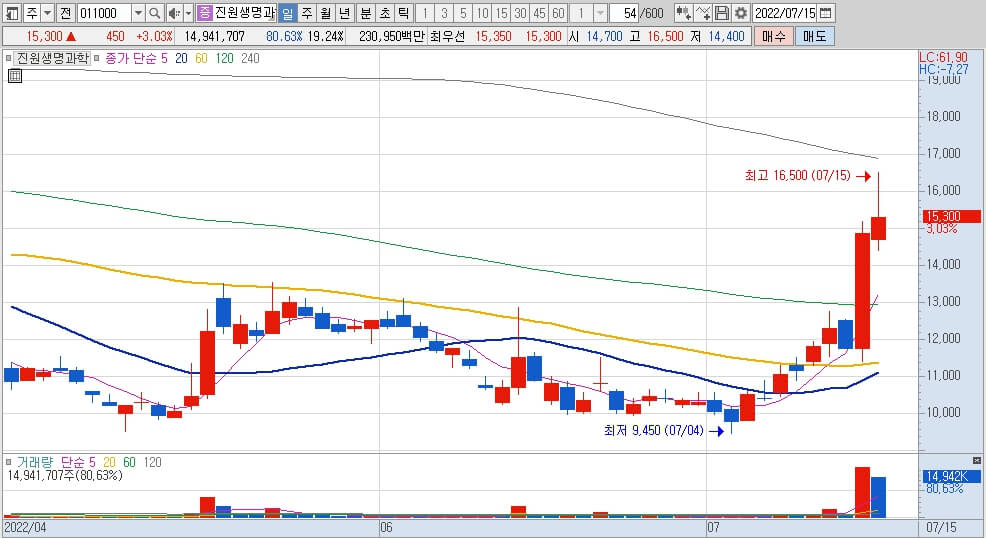
Task: Open the disabled tick count dropdown arrow
Action: point(600,13)
